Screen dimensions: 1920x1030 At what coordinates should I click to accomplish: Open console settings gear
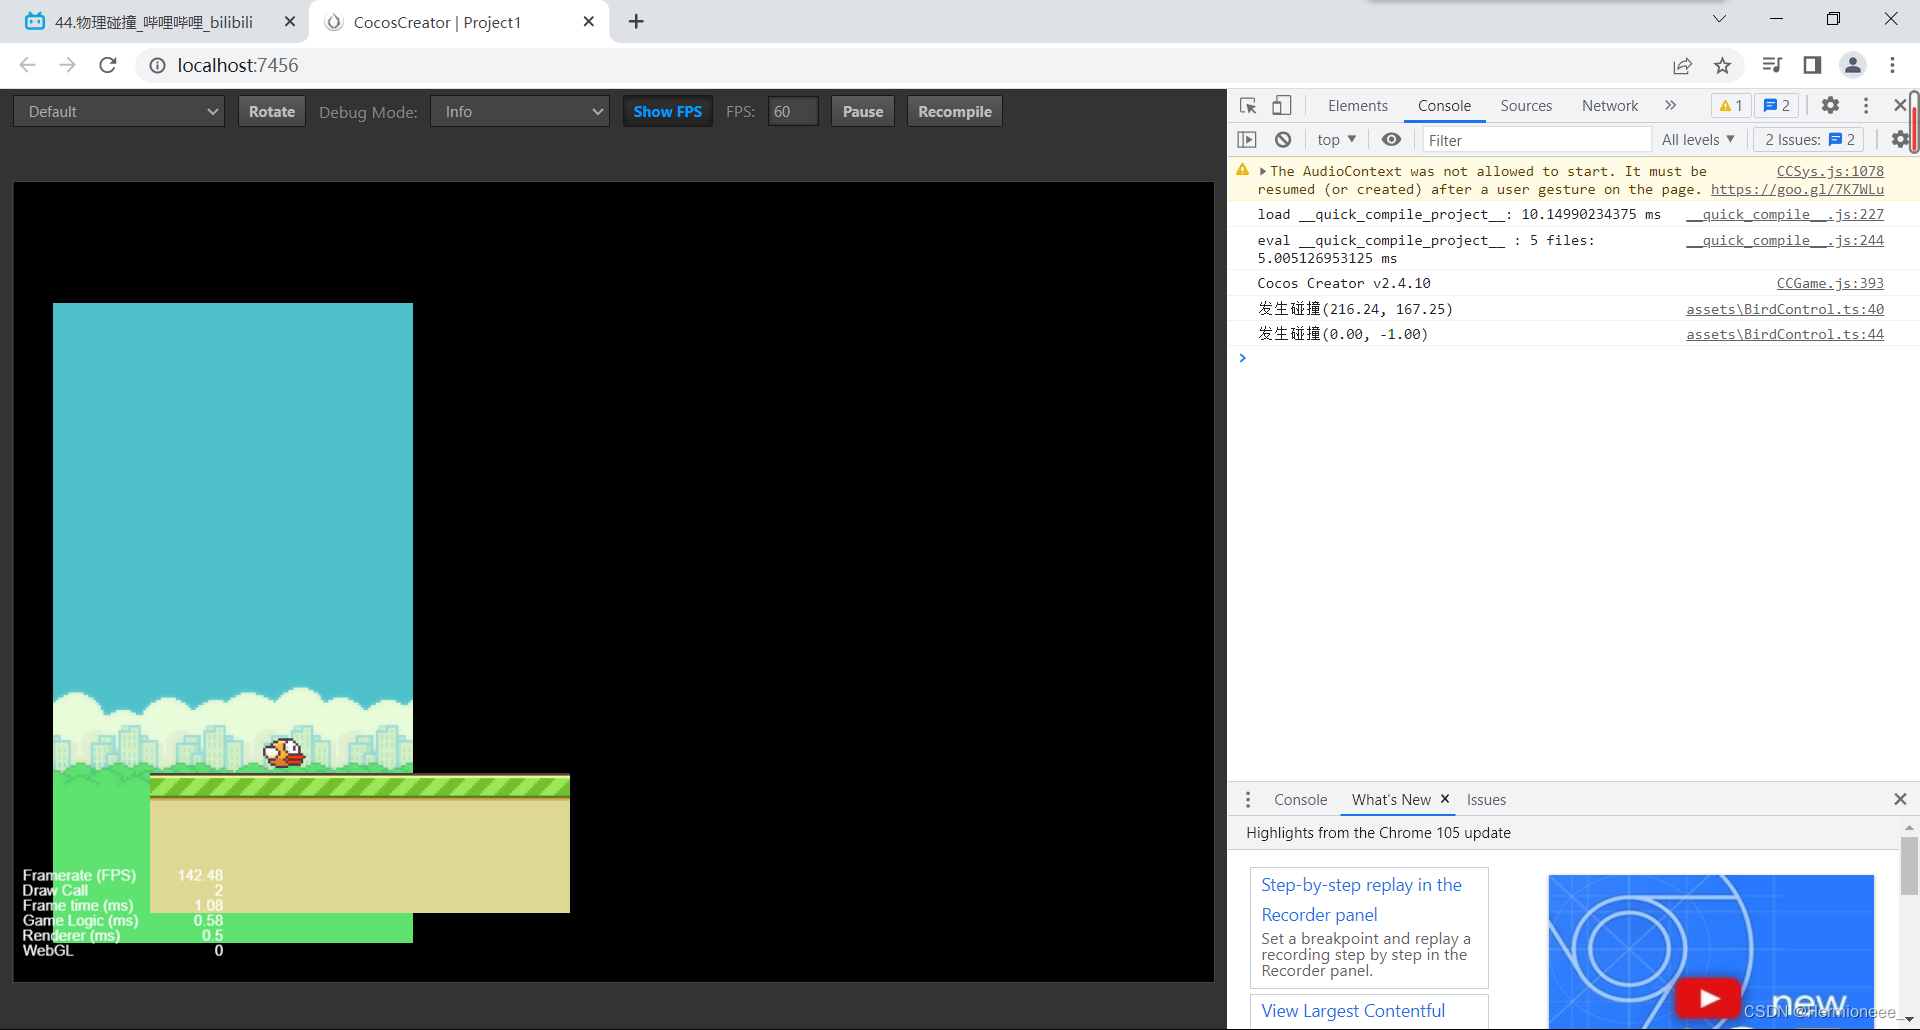click(1900, 140)
